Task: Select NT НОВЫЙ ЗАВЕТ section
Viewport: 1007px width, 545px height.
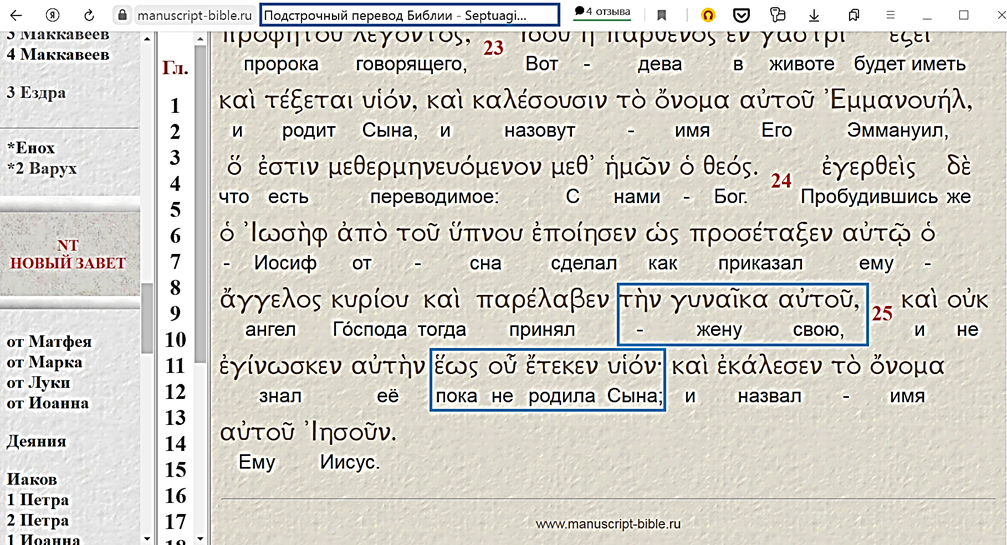Action: [68, 254]
